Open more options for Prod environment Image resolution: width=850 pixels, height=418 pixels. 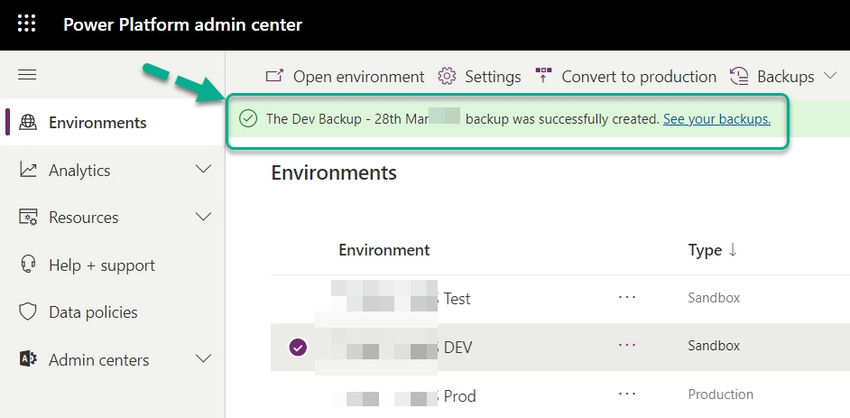coord(627,395)
